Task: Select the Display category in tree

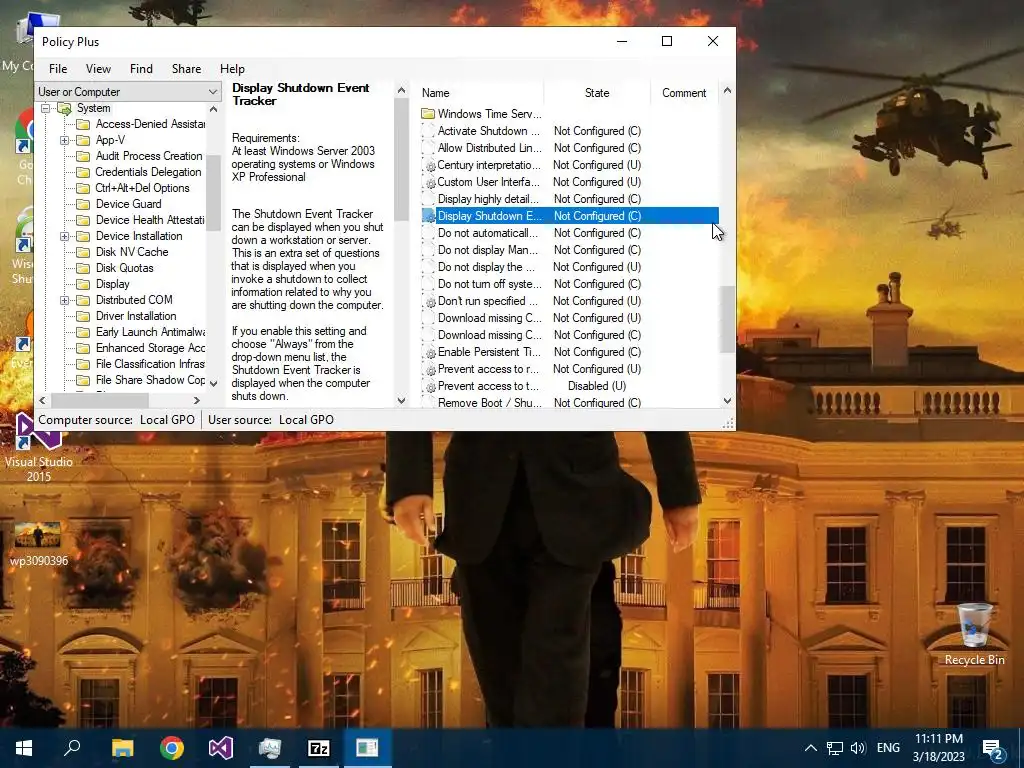Action: click(112, 284)
